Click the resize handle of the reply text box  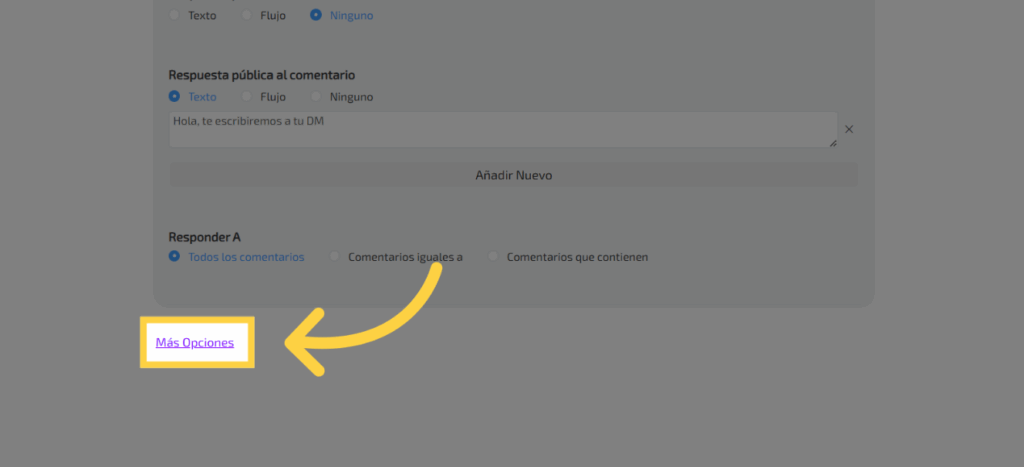832,143
